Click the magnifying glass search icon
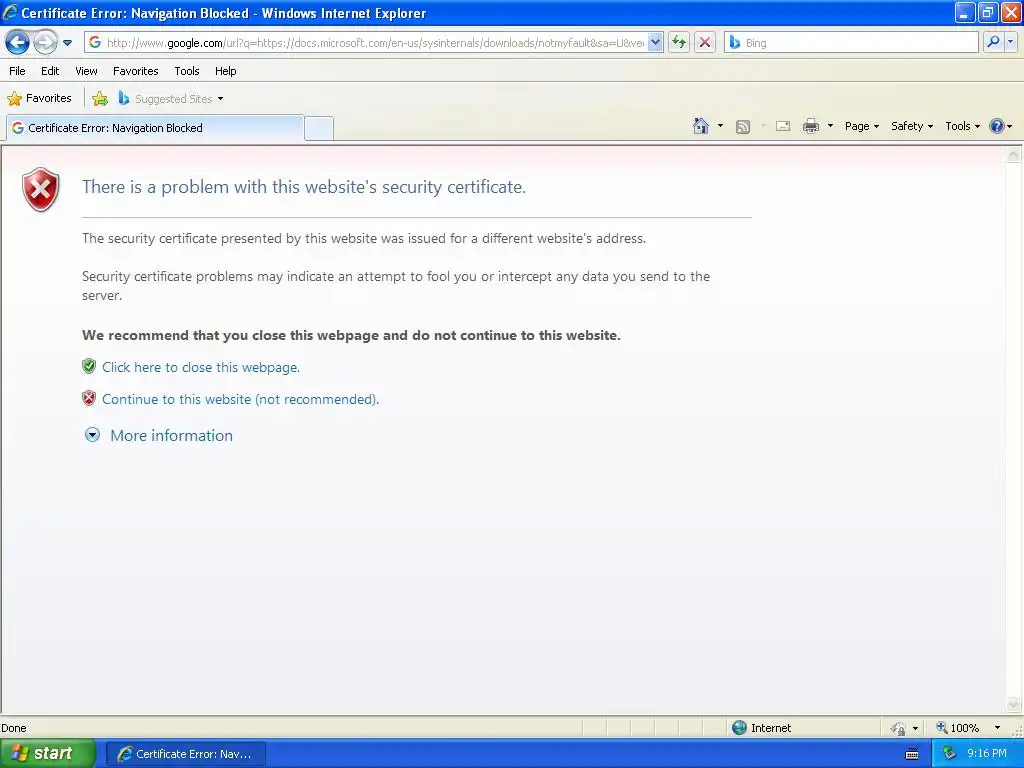The width and height of the screenshot is (1024, 768). pyautogui.click(x=993, y=43)
